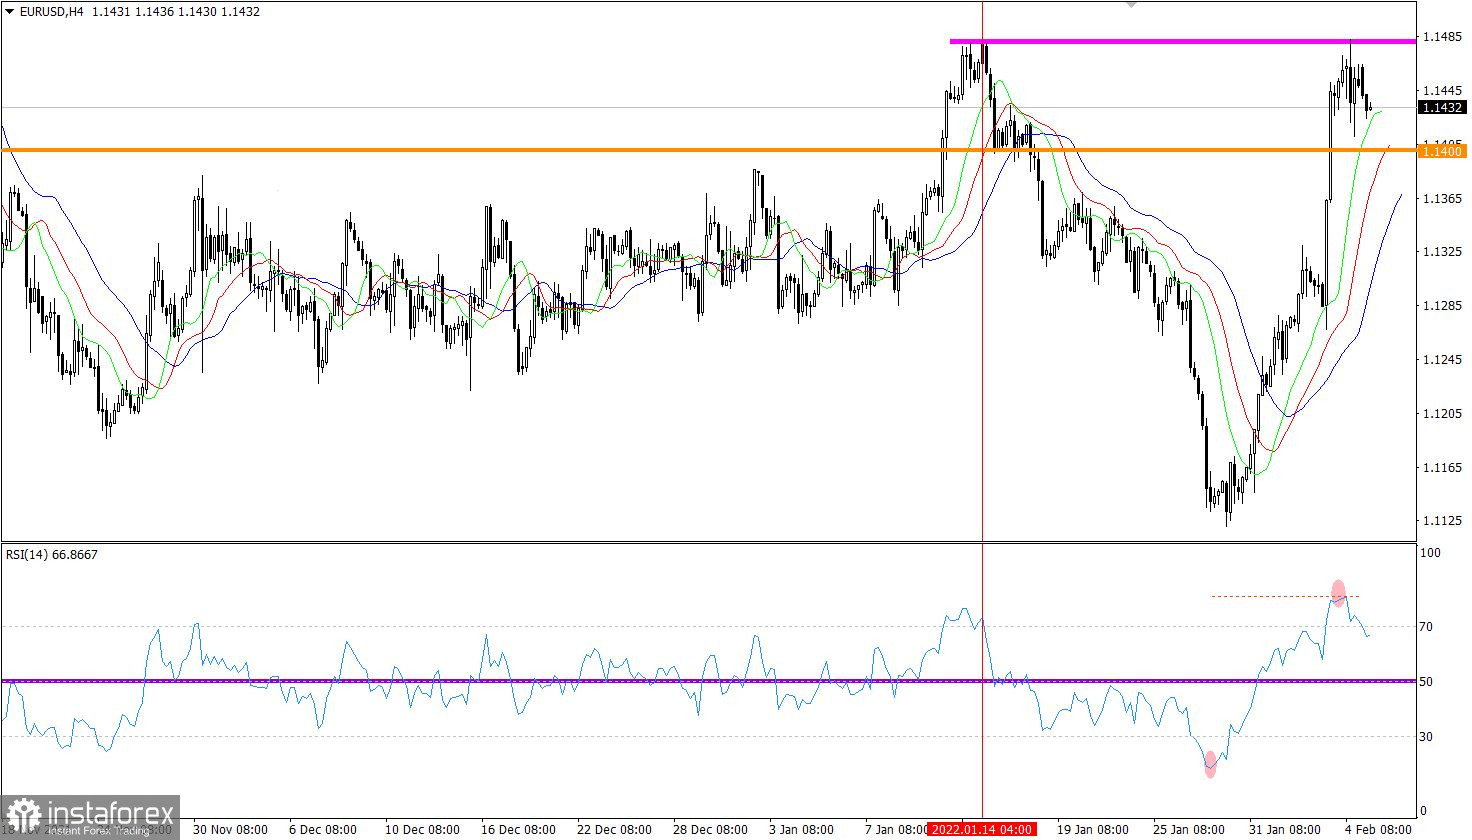Click the EURUSD,H4 chart title text
The height and width of the screenshot is (840, 1472).
(51, 12)
